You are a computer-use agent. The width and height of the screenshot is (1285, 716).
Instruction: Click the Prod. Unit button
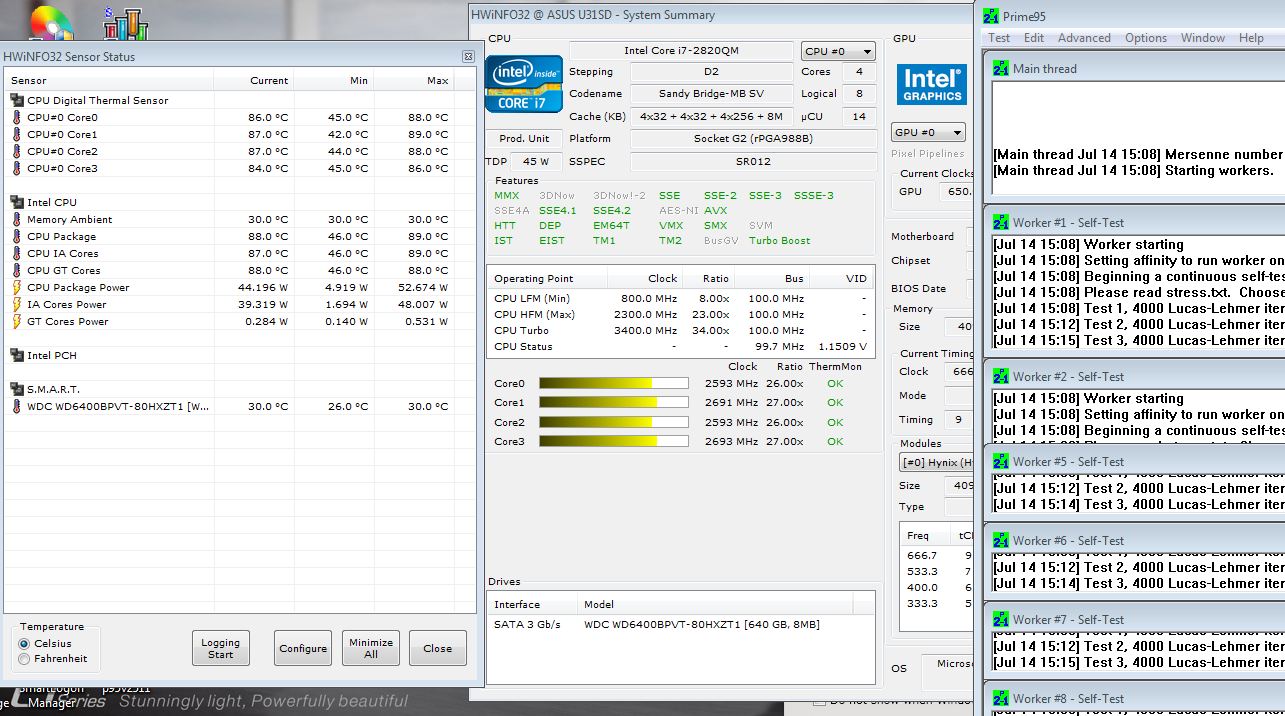click(524, 138)
